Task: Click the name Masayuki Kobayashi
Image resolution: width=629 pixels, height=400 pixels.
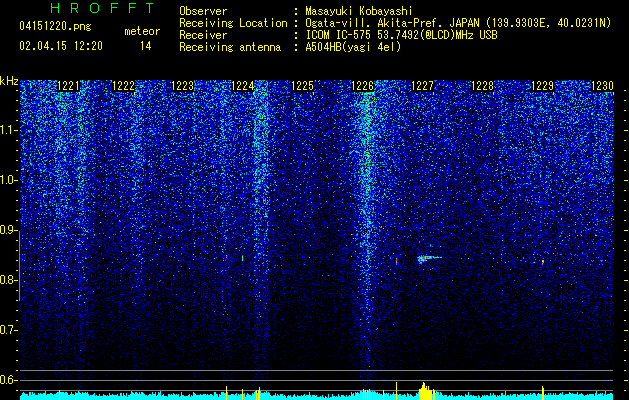Action: point(359,11)
